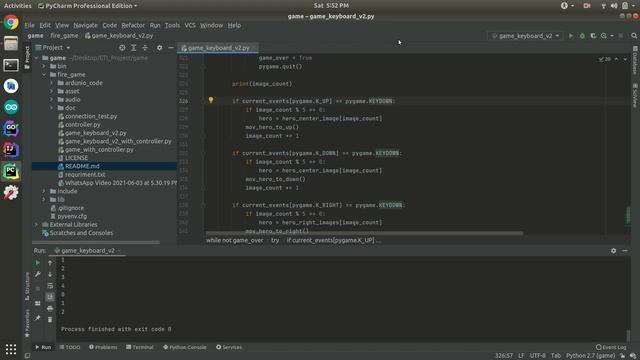This screenshot has width=640, height=360.
Task: Expand the bin folder
Action: point(44,66)
